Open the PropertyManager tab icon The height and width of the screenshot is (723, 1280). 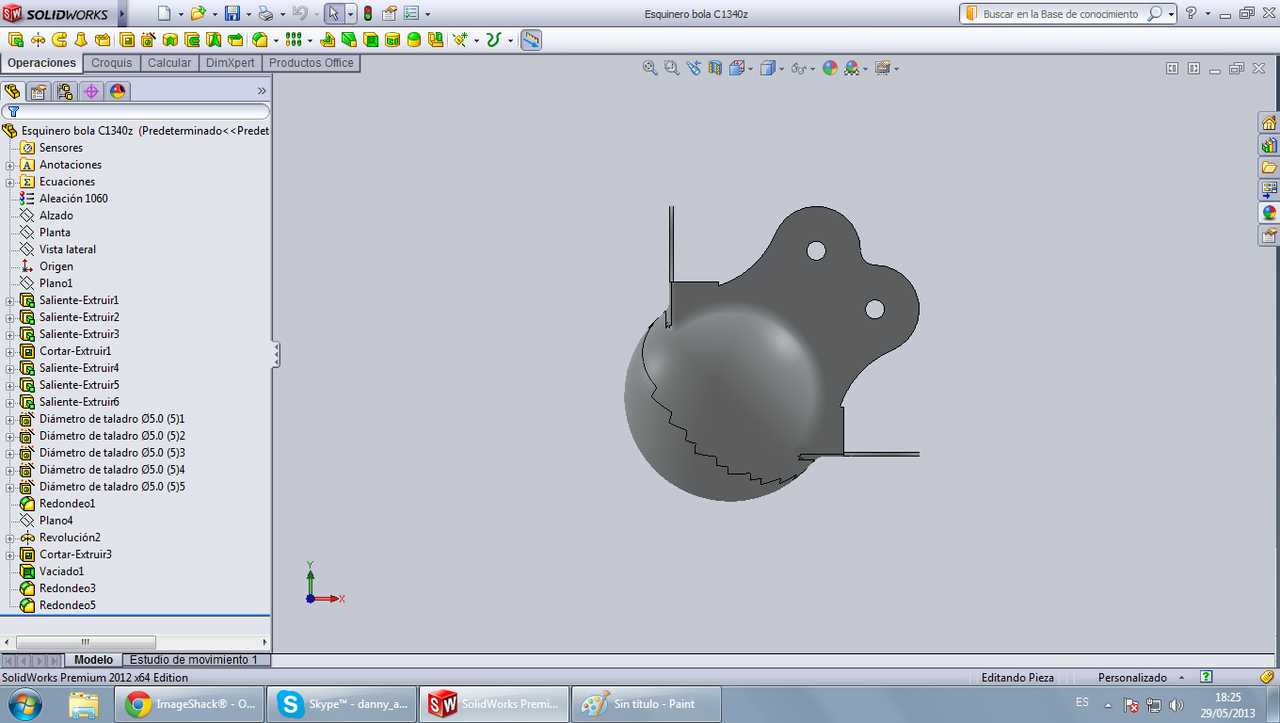pos(39,91)
